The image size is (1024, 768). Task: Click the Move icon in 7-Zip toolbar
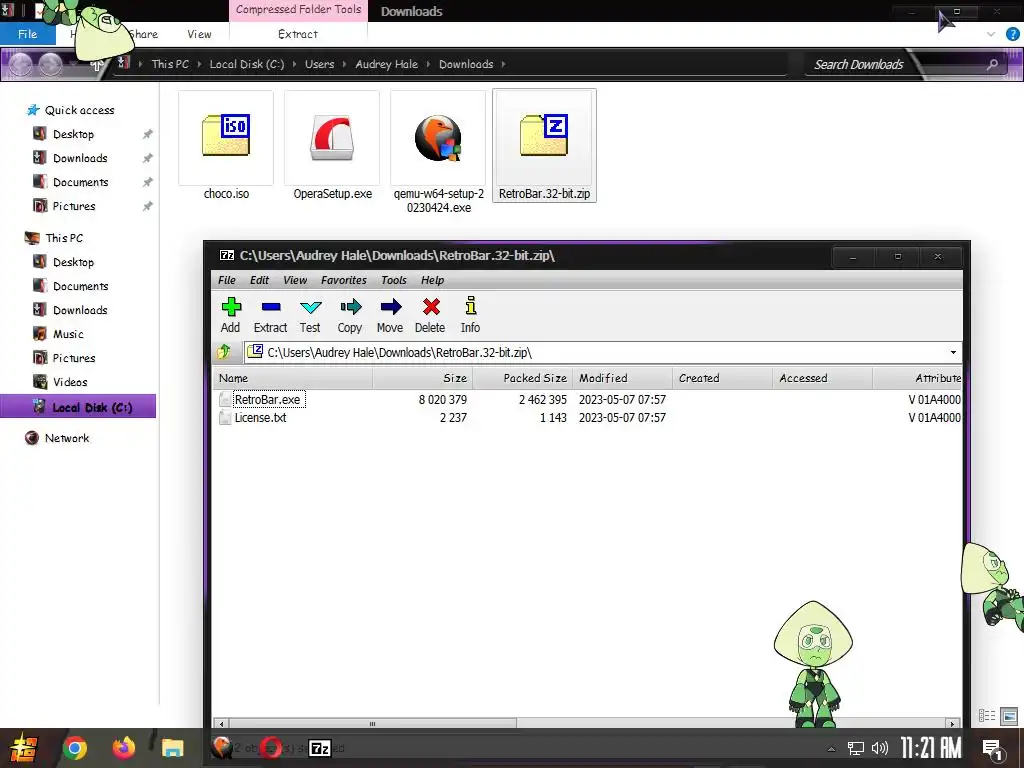click(x=391, y=306)
